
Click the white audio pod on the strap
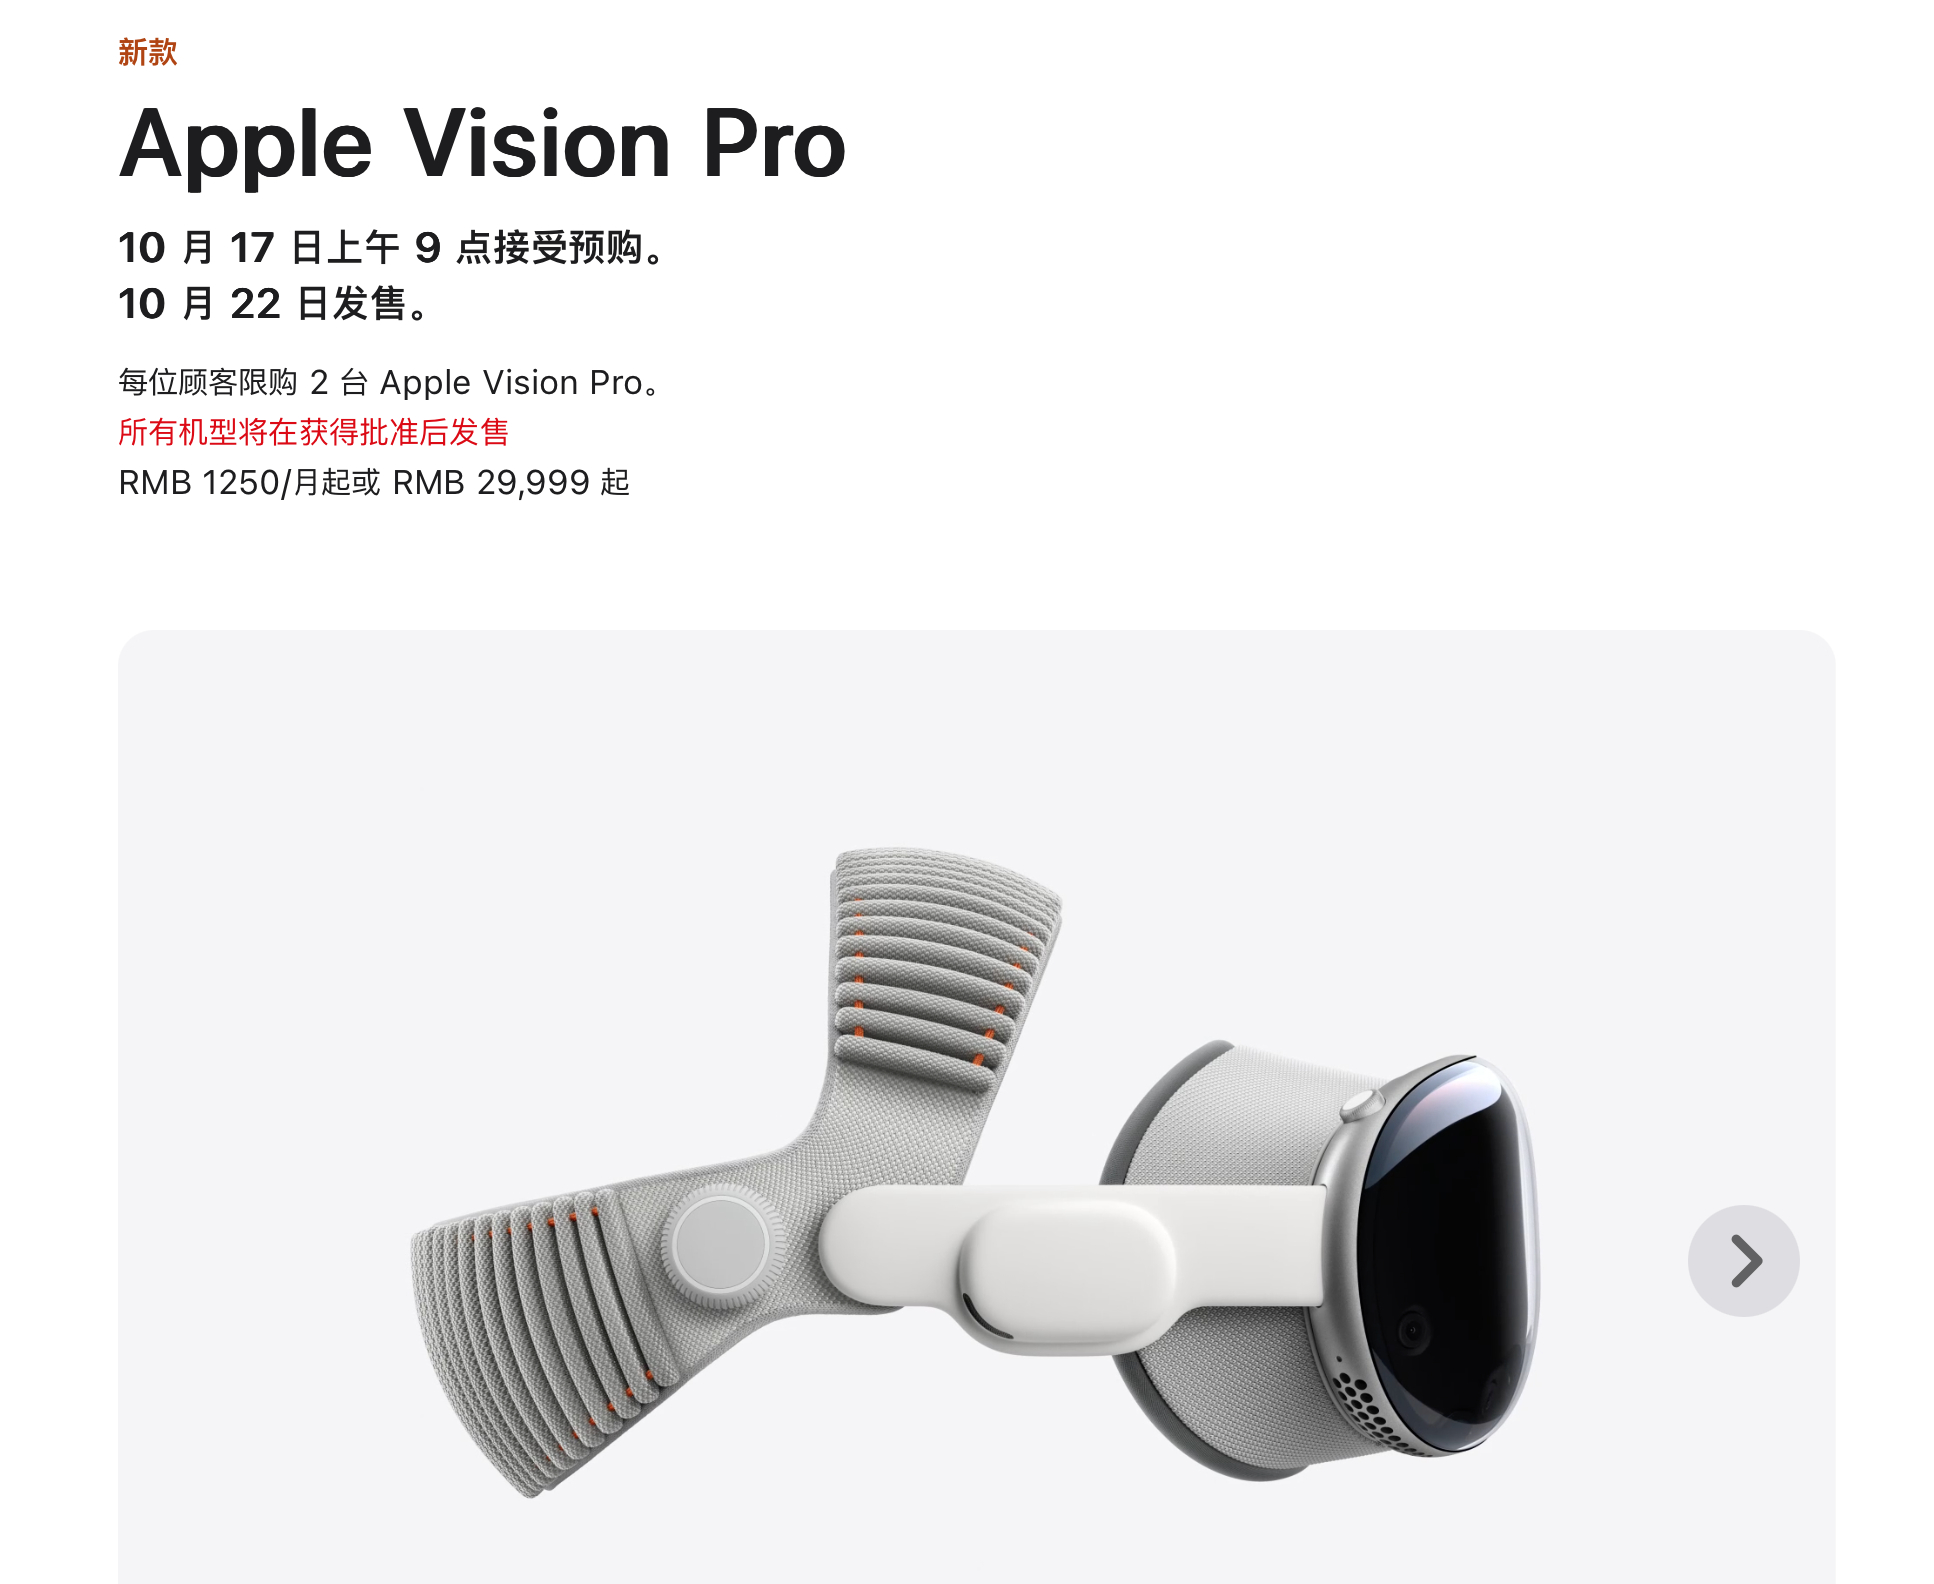[1065, 1270]
